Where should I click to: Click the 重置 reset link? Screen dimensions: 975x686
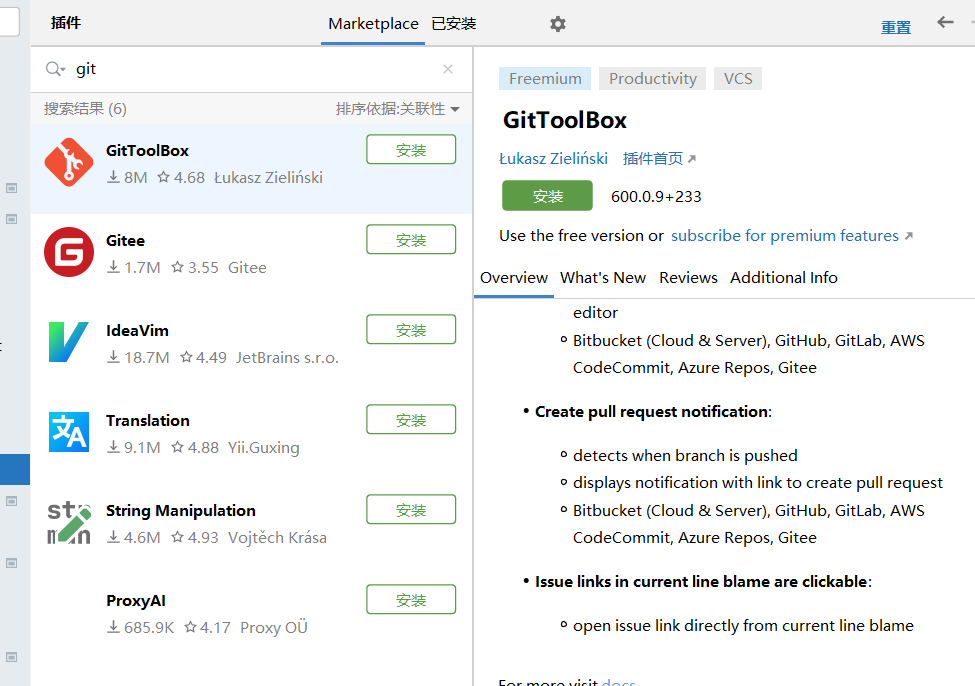point(896,27)
